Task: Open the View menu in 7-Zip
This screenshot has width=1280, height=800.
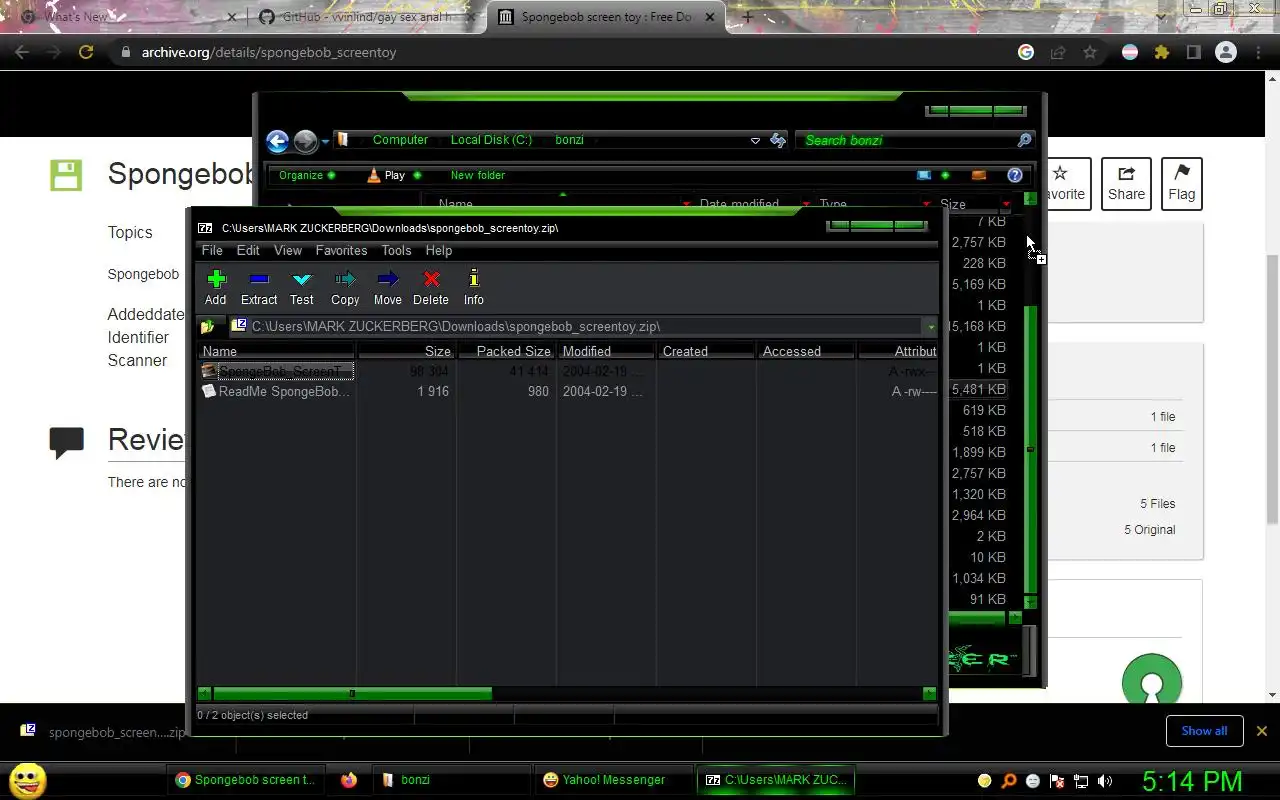Action: (288, 250)
